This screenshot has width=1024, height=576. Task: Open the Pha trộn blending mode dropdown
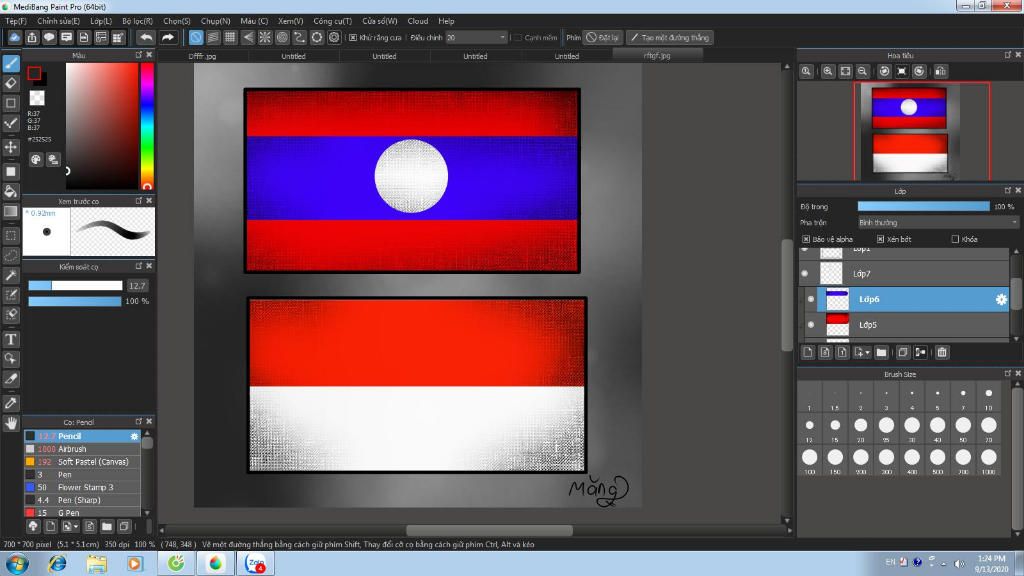[938, 223]
